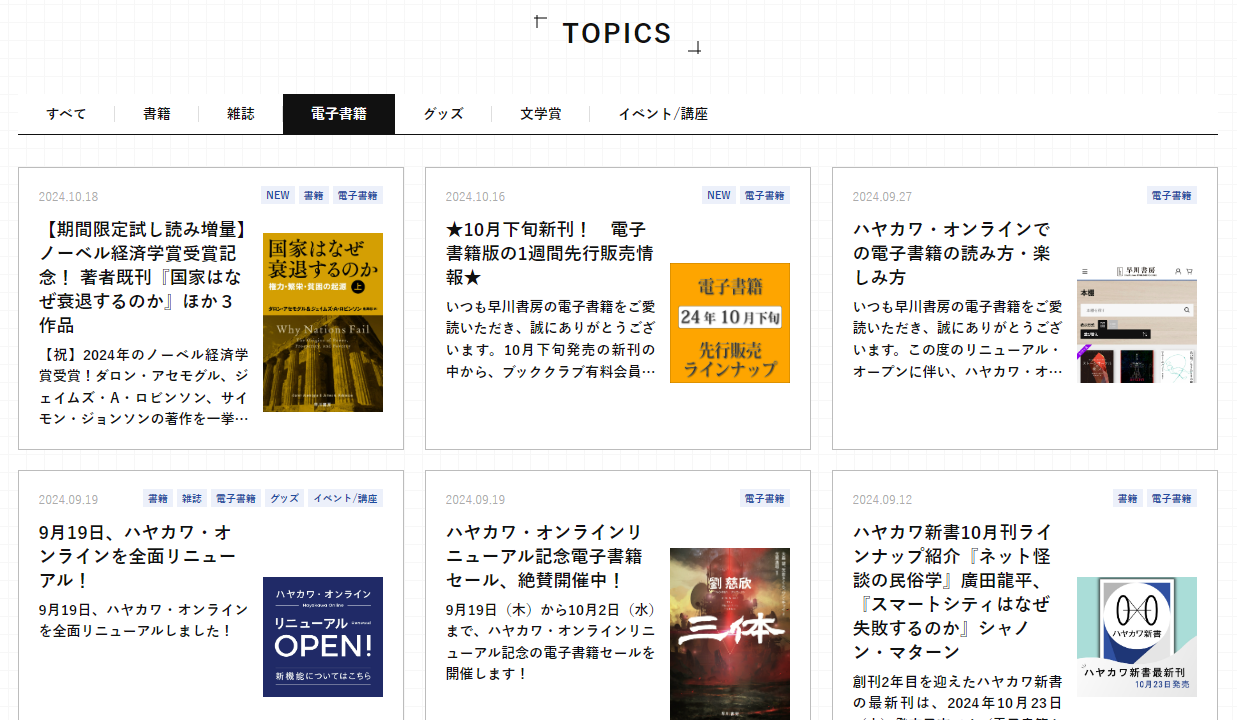Open the 全面リニューアル article title
The height and width of the screenshot is (720, 1237).
click(138, 556)
